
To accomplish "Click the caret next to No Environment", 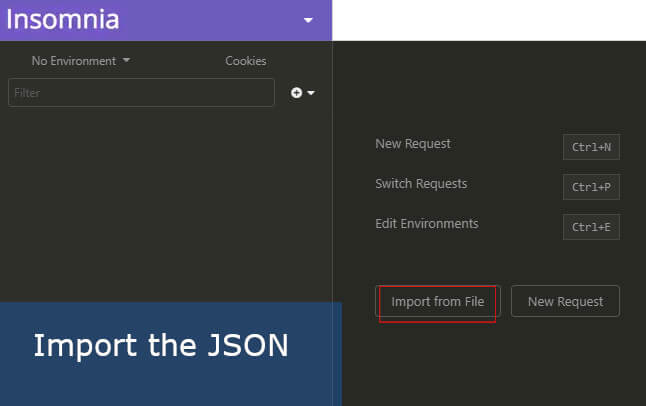I will [126, 61].
